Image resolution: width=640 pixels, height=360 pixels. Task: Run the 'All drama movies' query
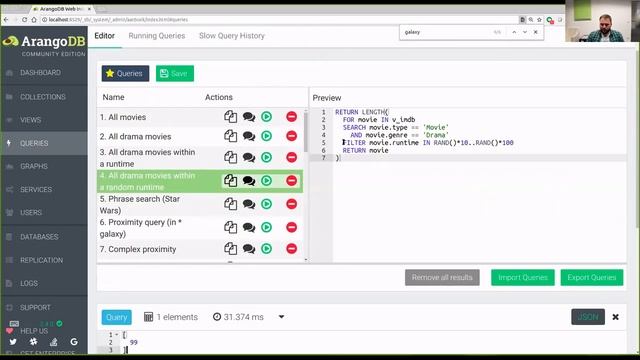(267, 136)
